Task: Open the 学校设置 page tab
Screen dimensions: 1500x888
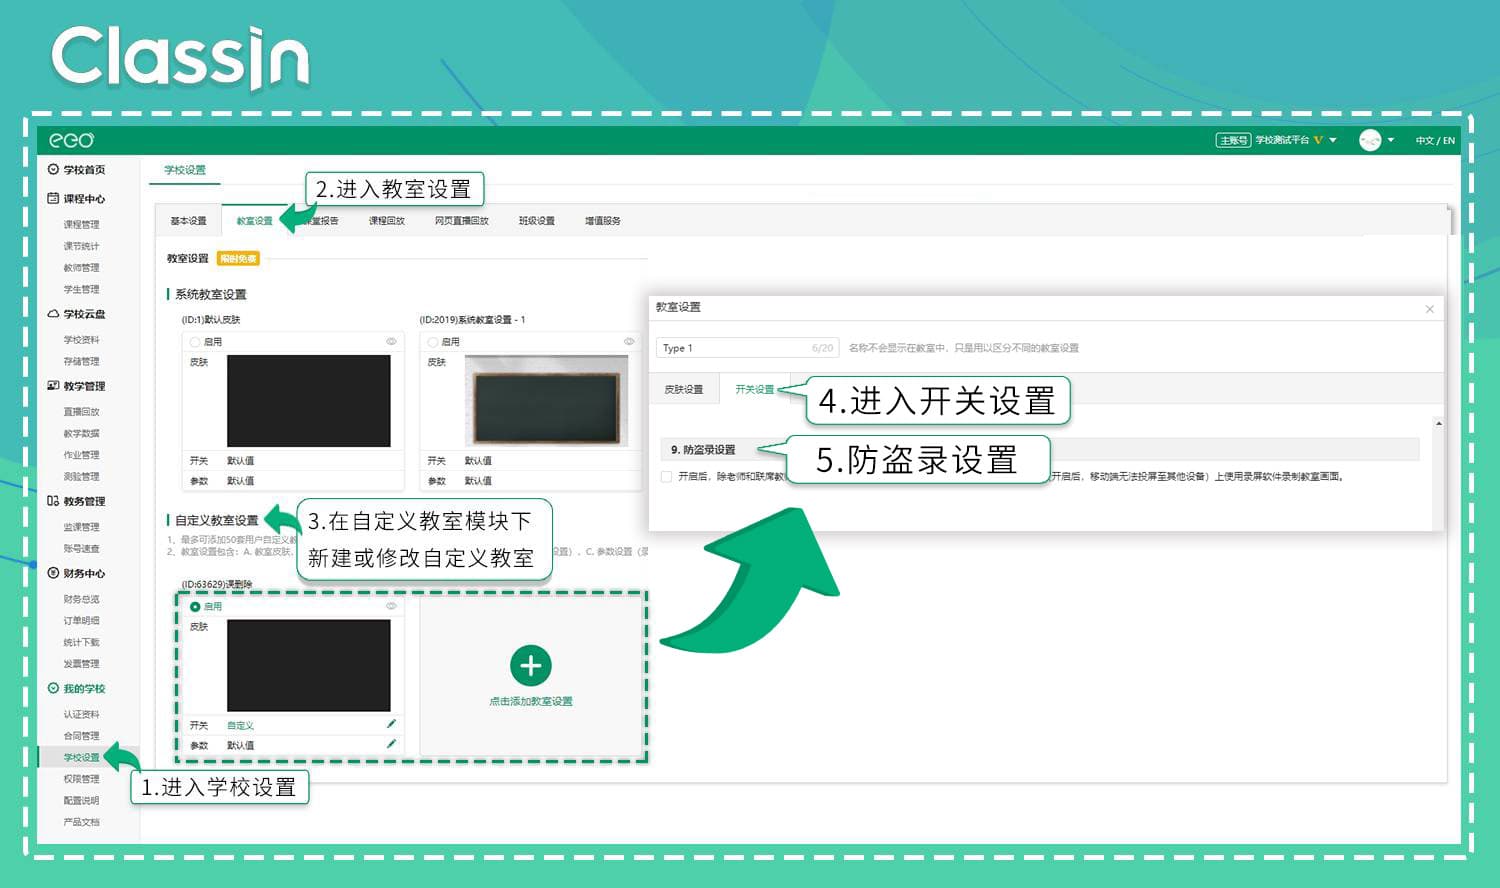Action: pos(185,170)
